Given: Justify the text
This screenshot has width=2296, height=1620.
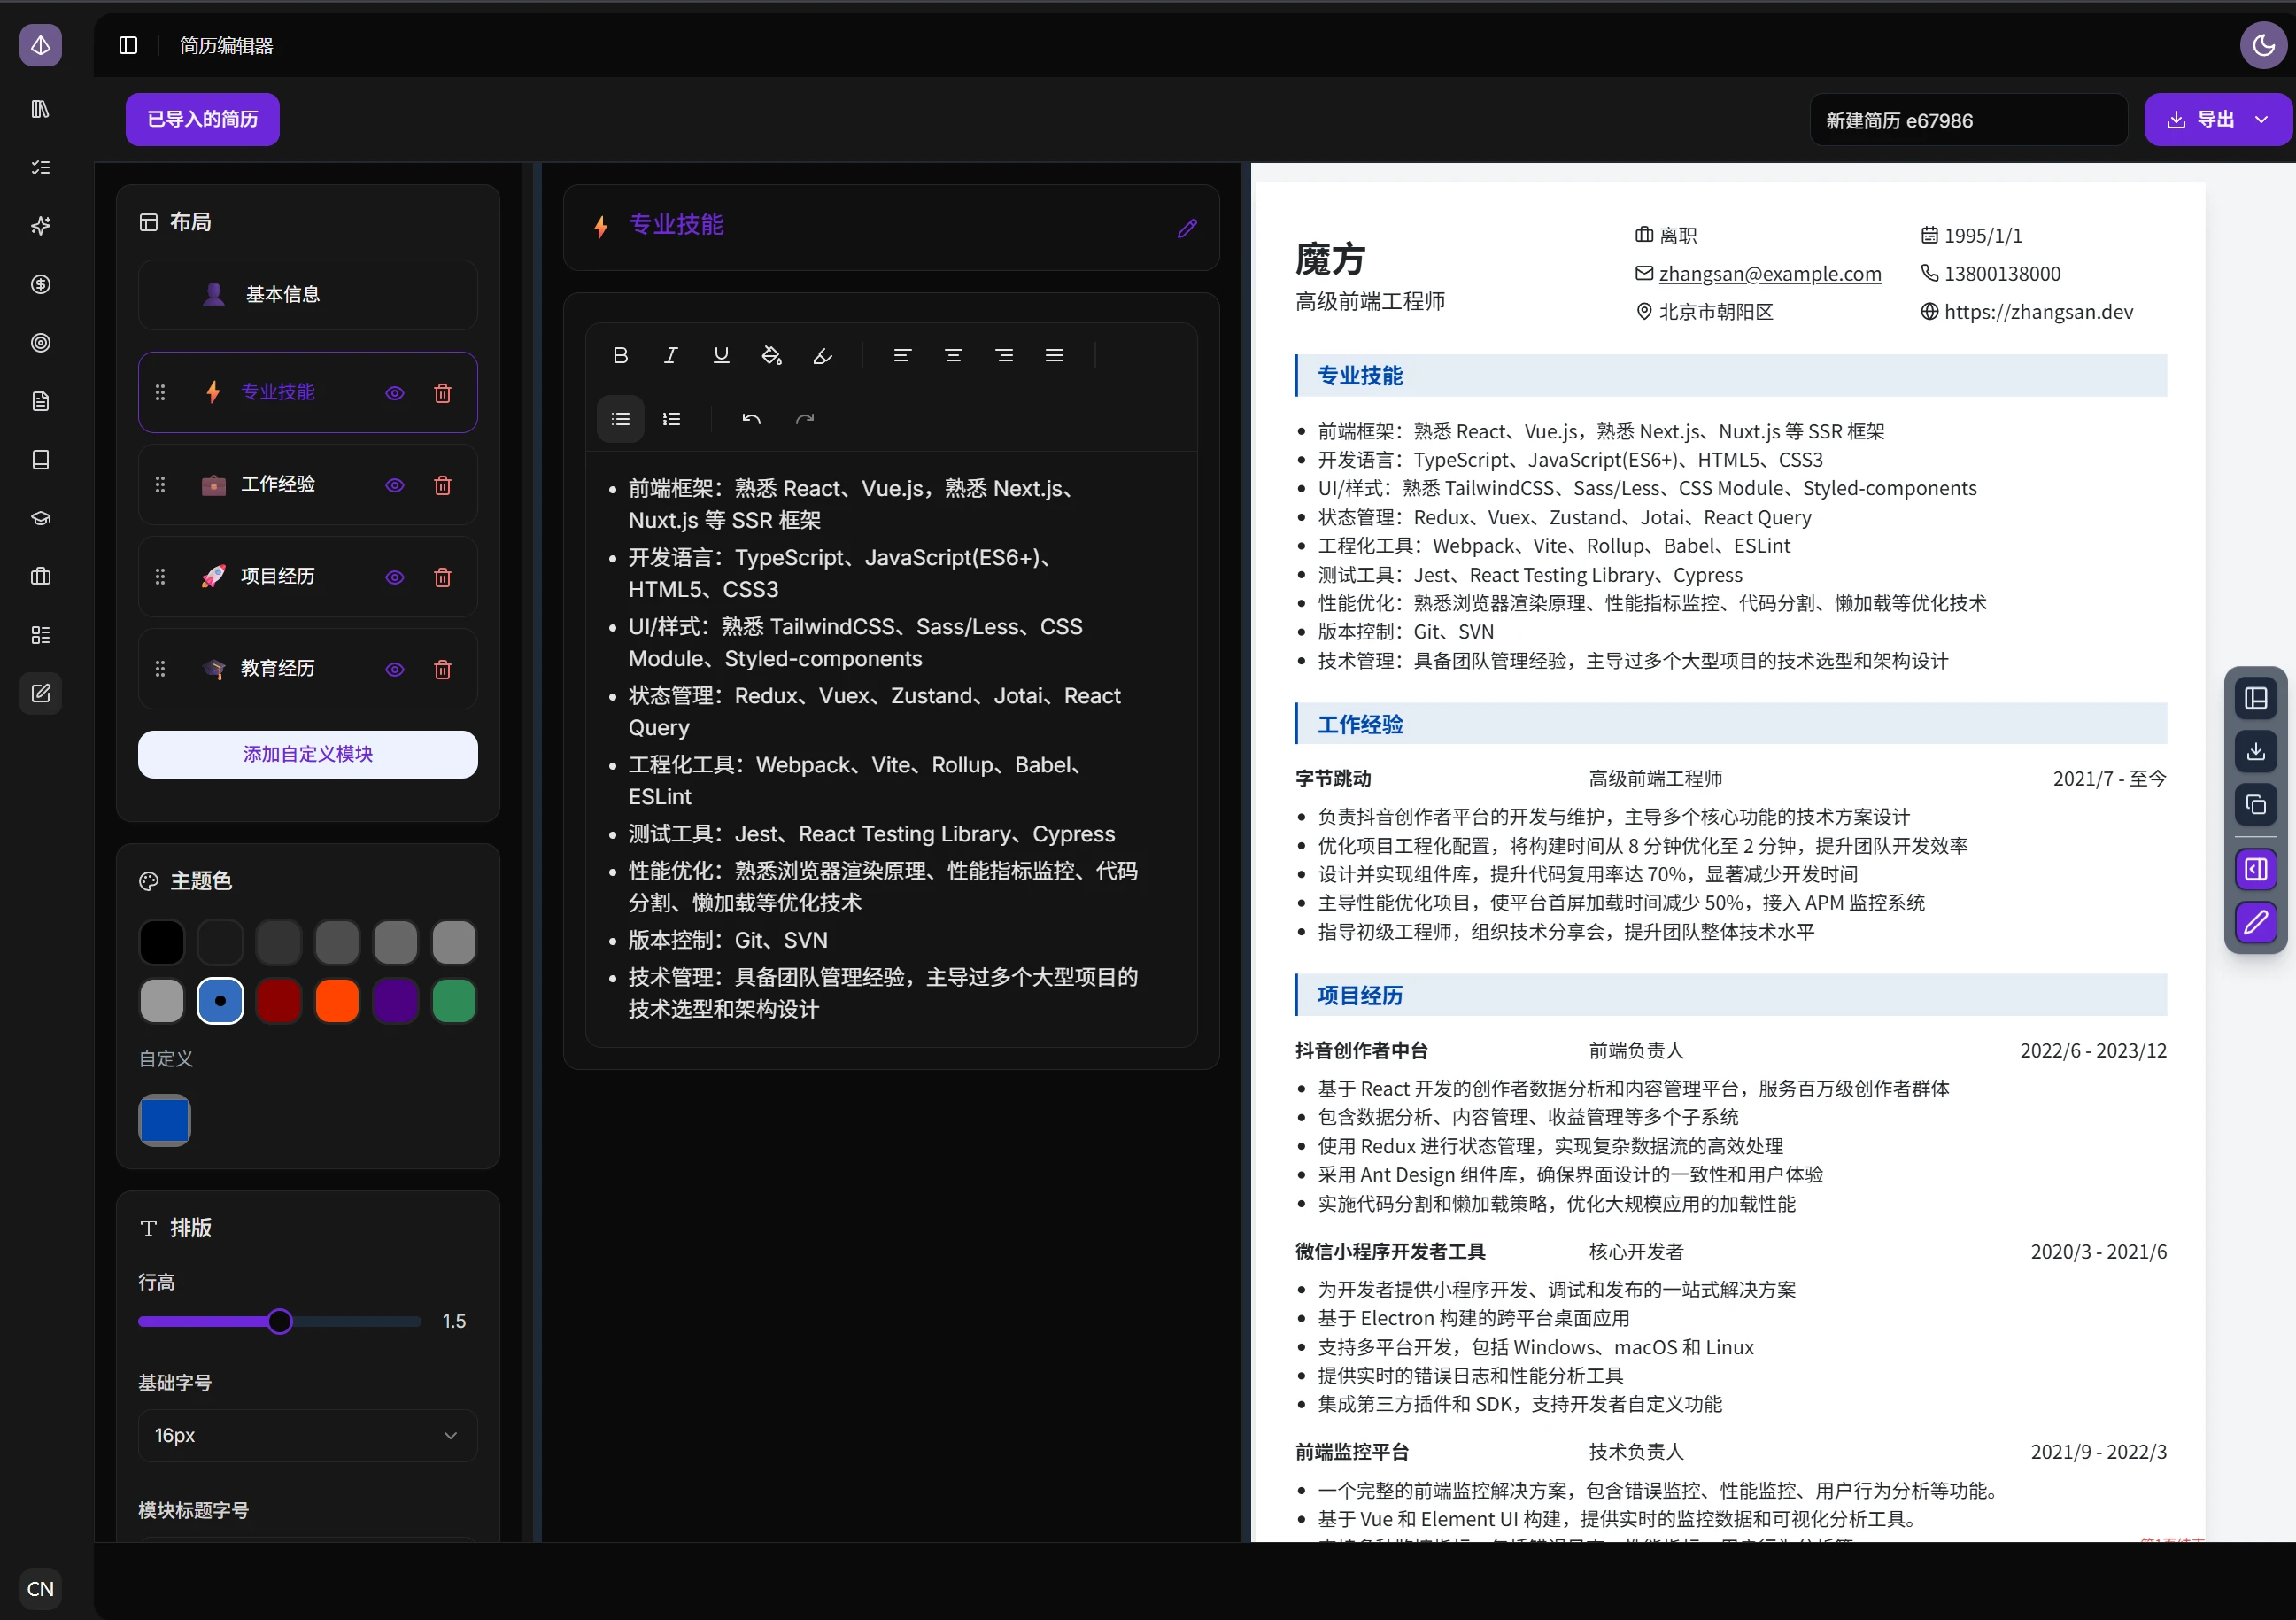Looking at the screenshot, I should (1054, 355).
